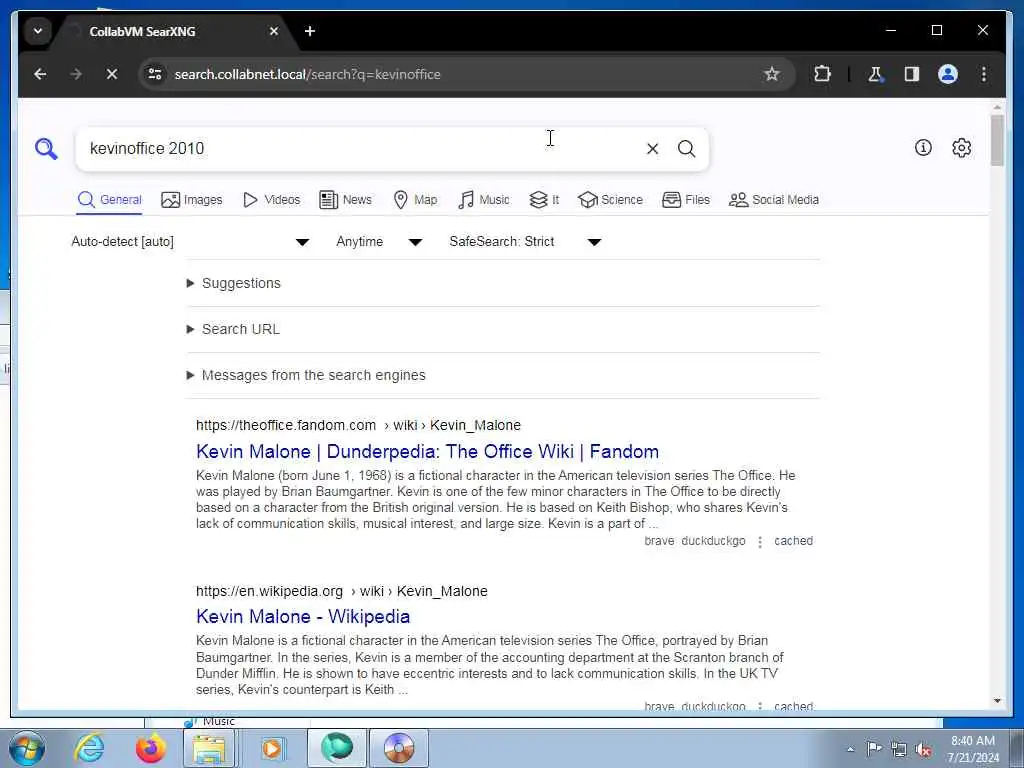Viewport: 1024px width, 768px height.
Task: Switch to the Files category tab
Action: tap(685, 200)
